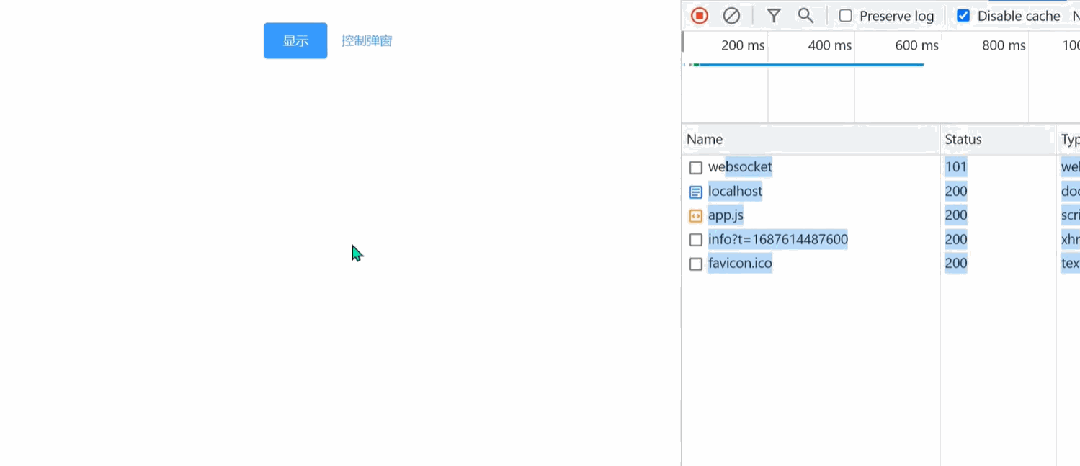
Task: Click the 400 ms timeline marker
Action: 829,45
